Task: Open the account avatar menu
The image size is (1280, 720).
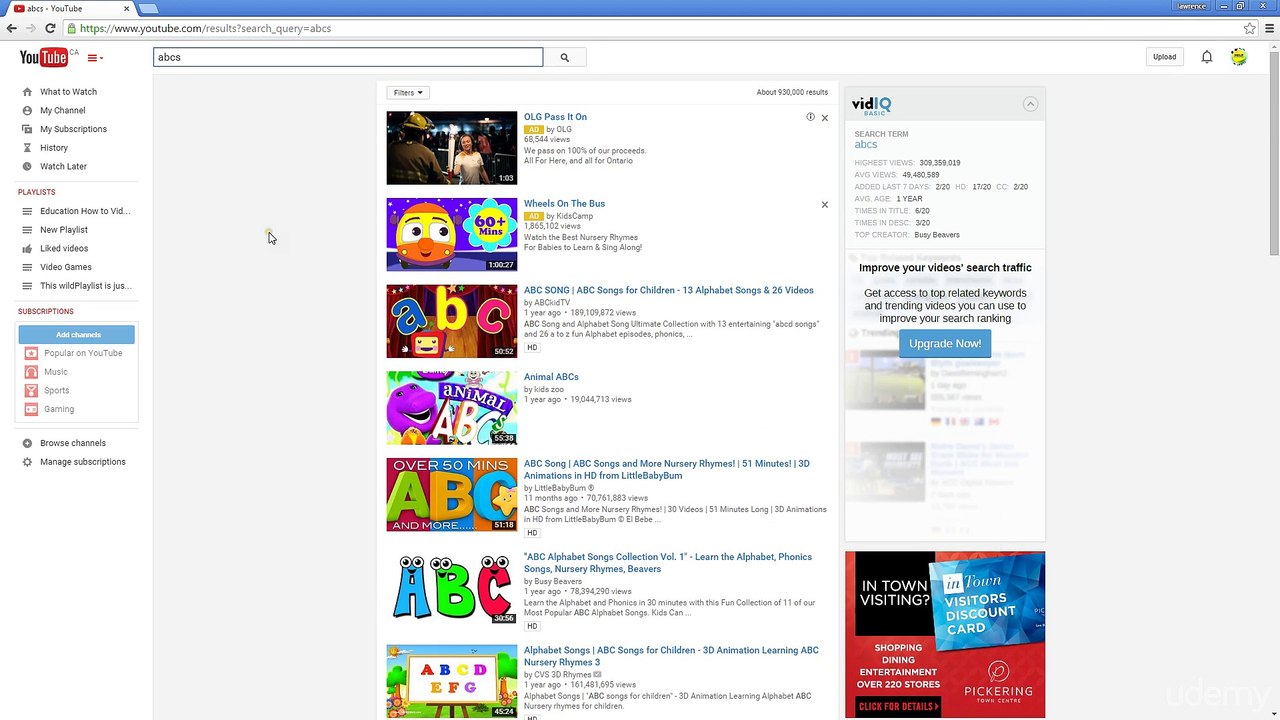Action: click(1239, 57)
